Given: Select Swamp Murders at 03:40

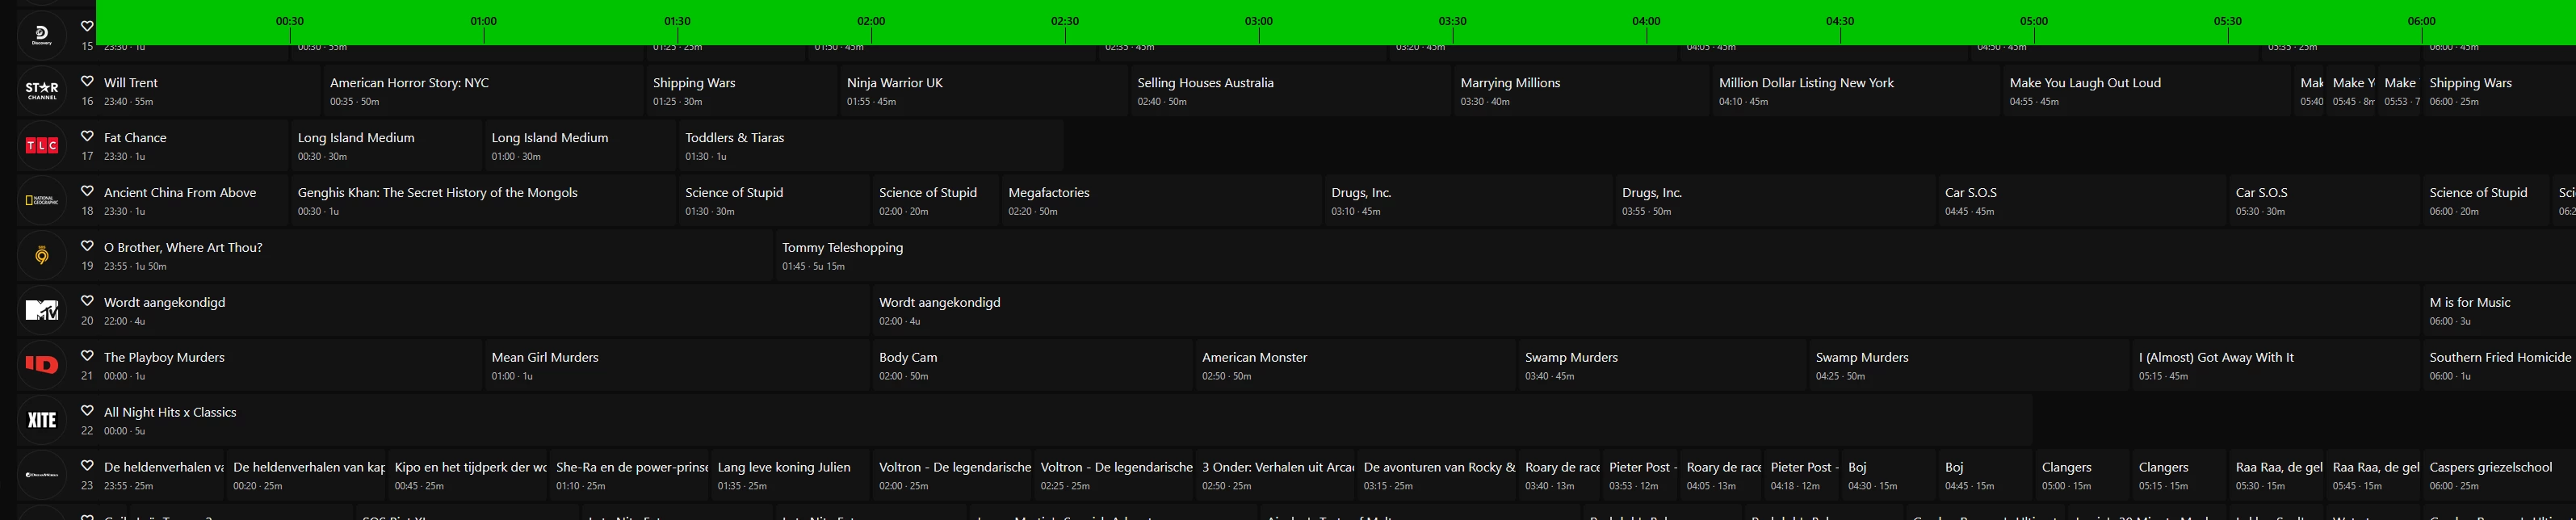Looking at the screenshot, I should coord(1662,366).
